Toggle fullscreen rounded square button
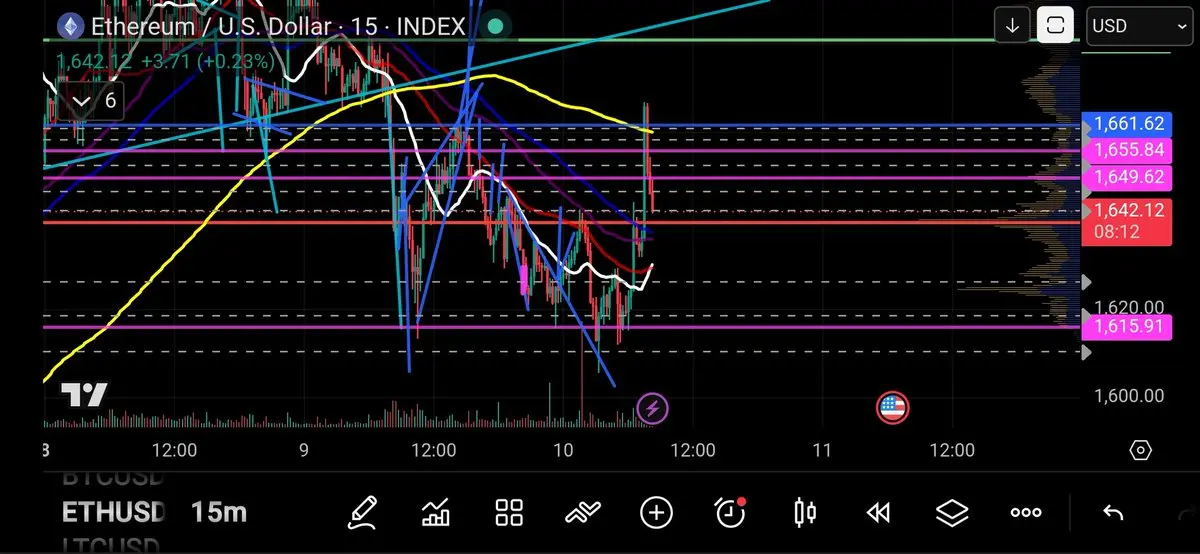 pos(1055,26)
